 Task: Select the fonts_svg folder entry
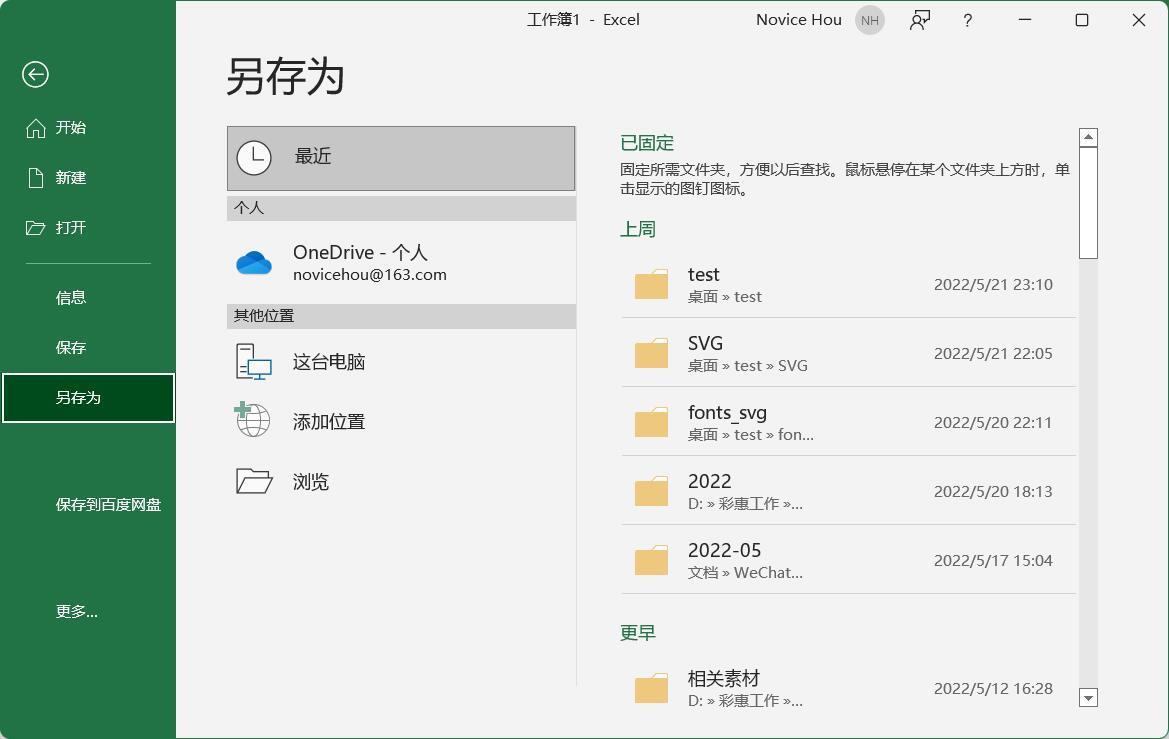point(847,422)
